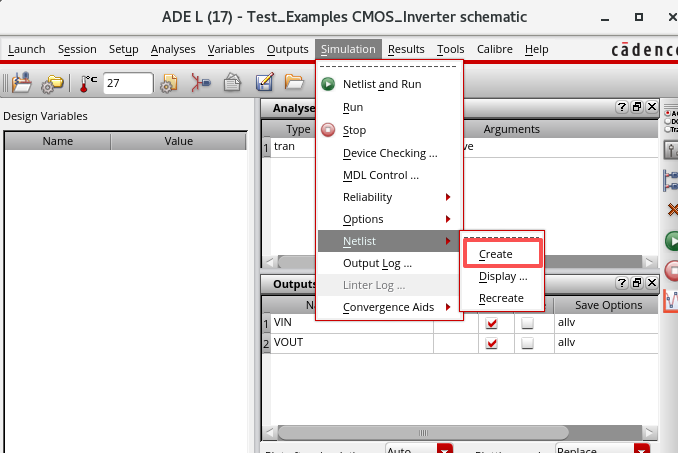Viewport: 678px width, 453px height.
Task: Open the Results menu
Action: click(x=406, y=49)
